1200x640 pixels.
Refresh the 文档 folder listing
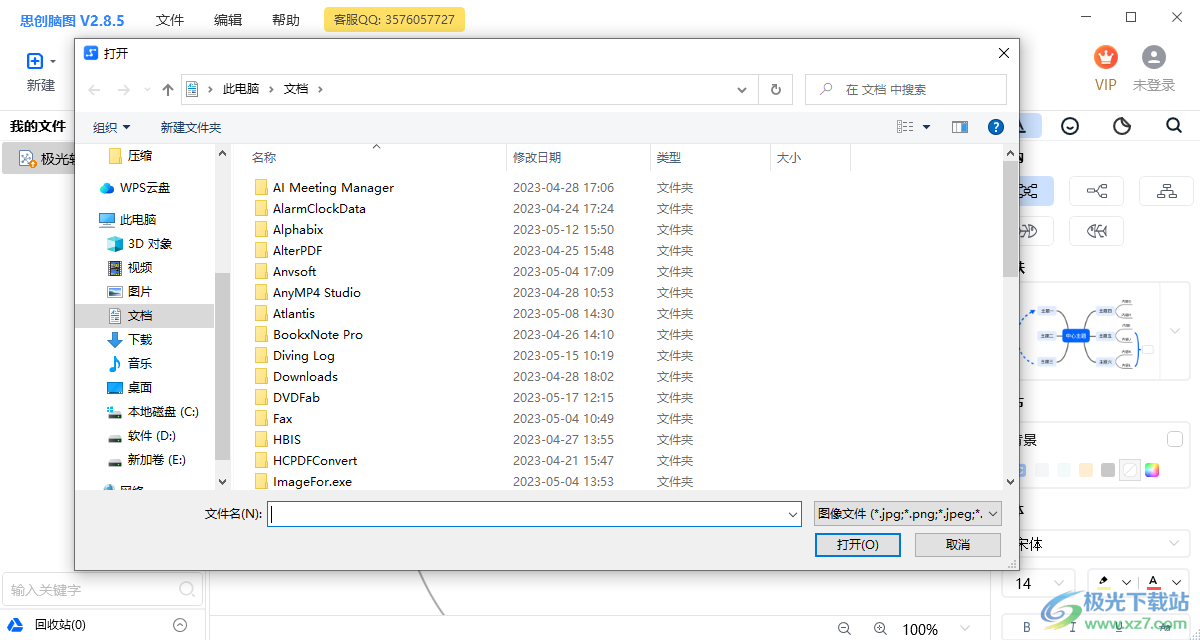pyautogui.click(x=776, y=89)
